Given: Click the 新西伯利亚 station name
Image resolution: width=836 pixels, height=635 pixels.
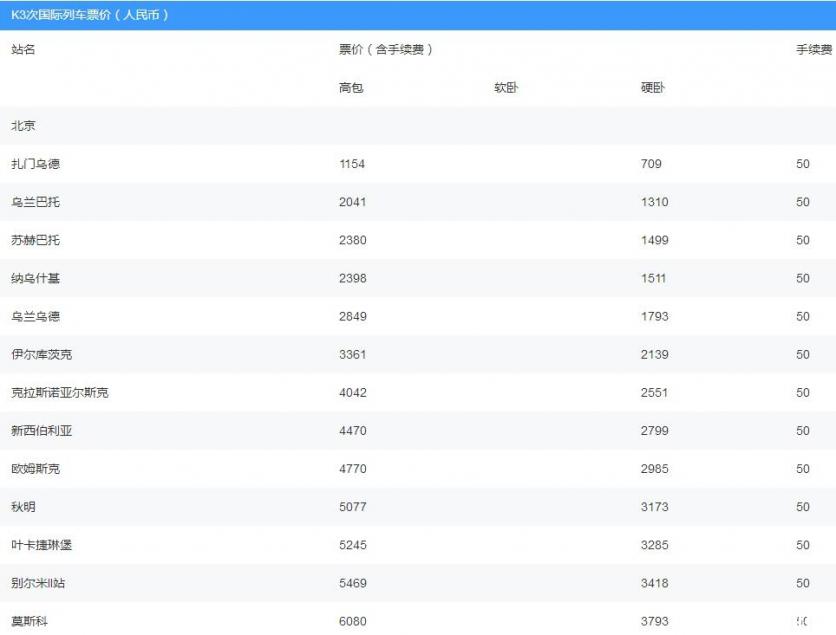Looking at the screenshot, I should pyautogui.click(x=42, y=431).
